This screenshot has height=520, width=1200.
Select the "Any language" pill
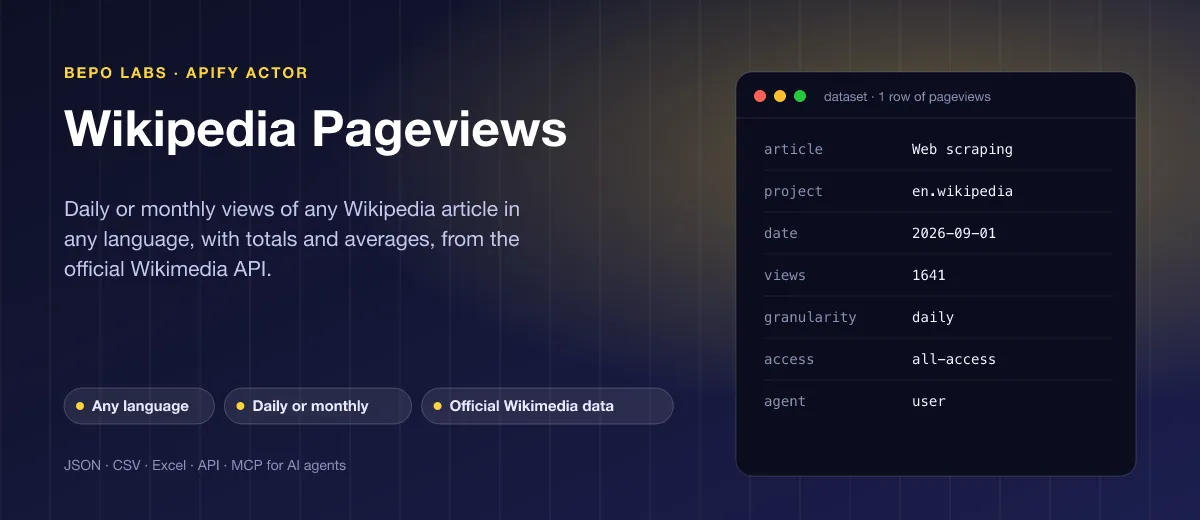[139, 406]
